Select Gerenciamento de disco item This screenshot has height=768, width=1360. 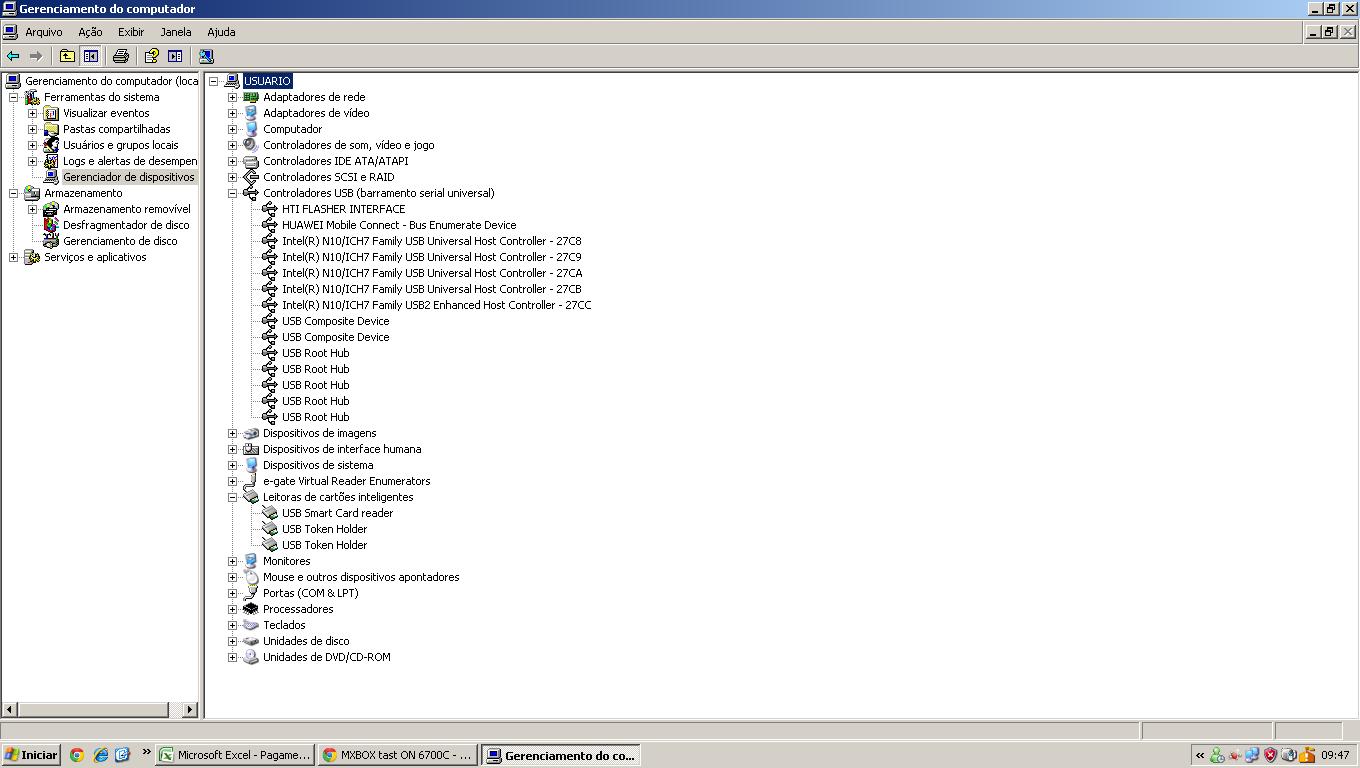120,241
